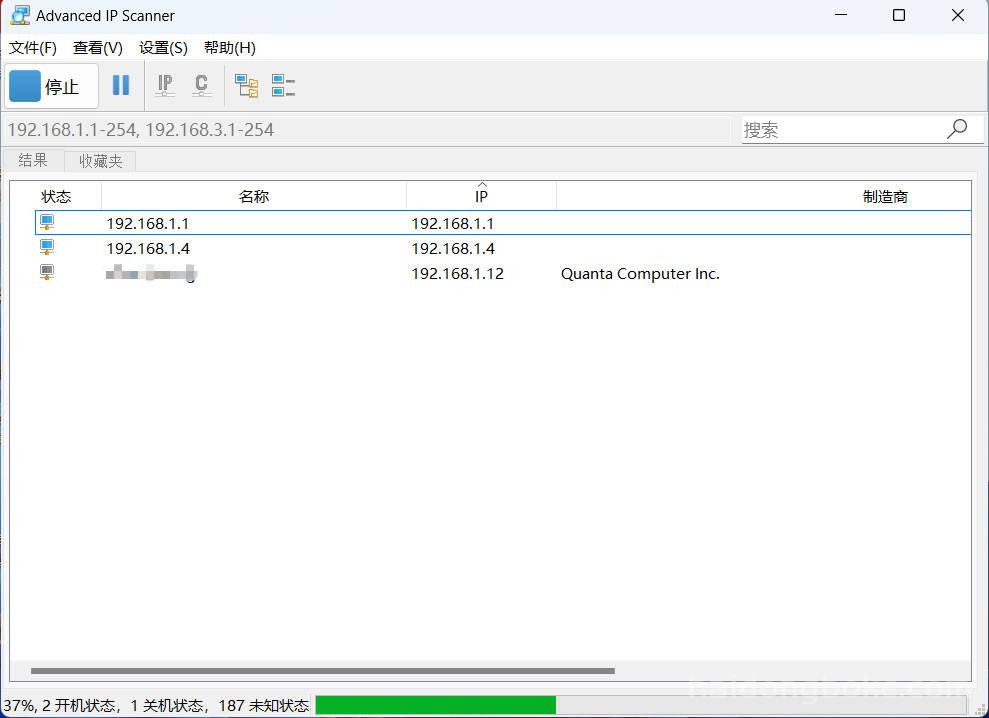Sort by the 状态 column header
Image resolution: width=989 pixels, height=718 pixels.
[x=56, y=196]
